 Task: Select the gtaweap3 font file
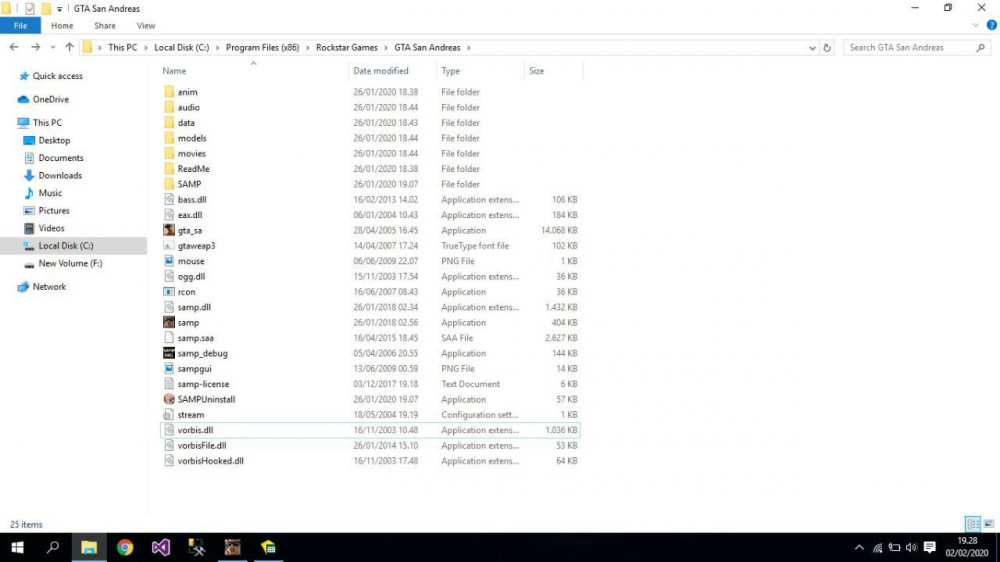click(196, 246)
